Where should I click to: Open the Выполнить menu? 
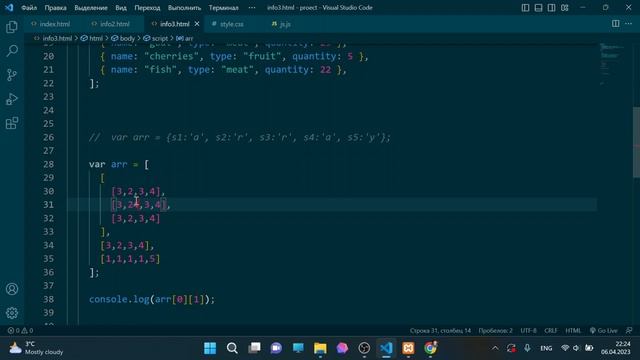pos(184,7)
